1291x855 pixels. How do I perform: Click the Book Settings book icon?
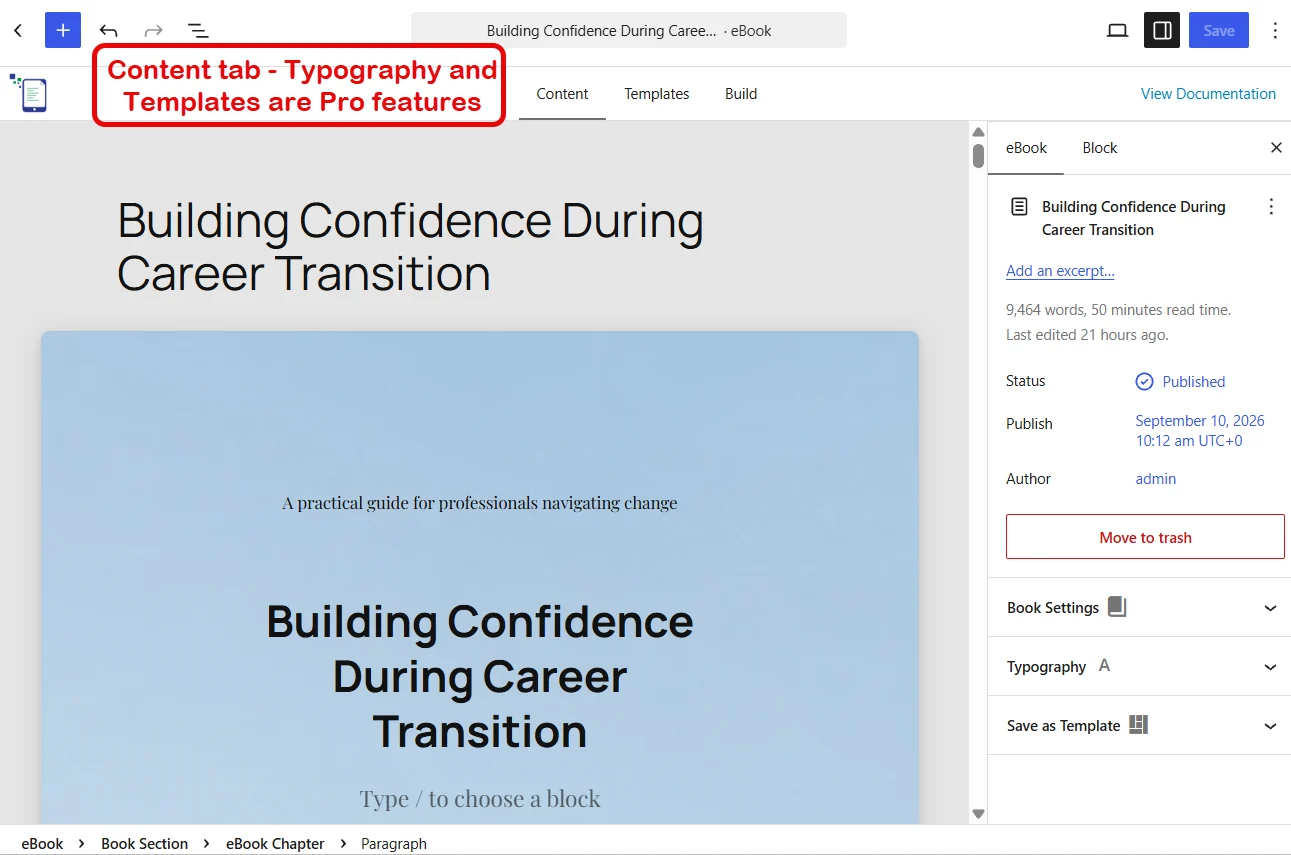1117,607
